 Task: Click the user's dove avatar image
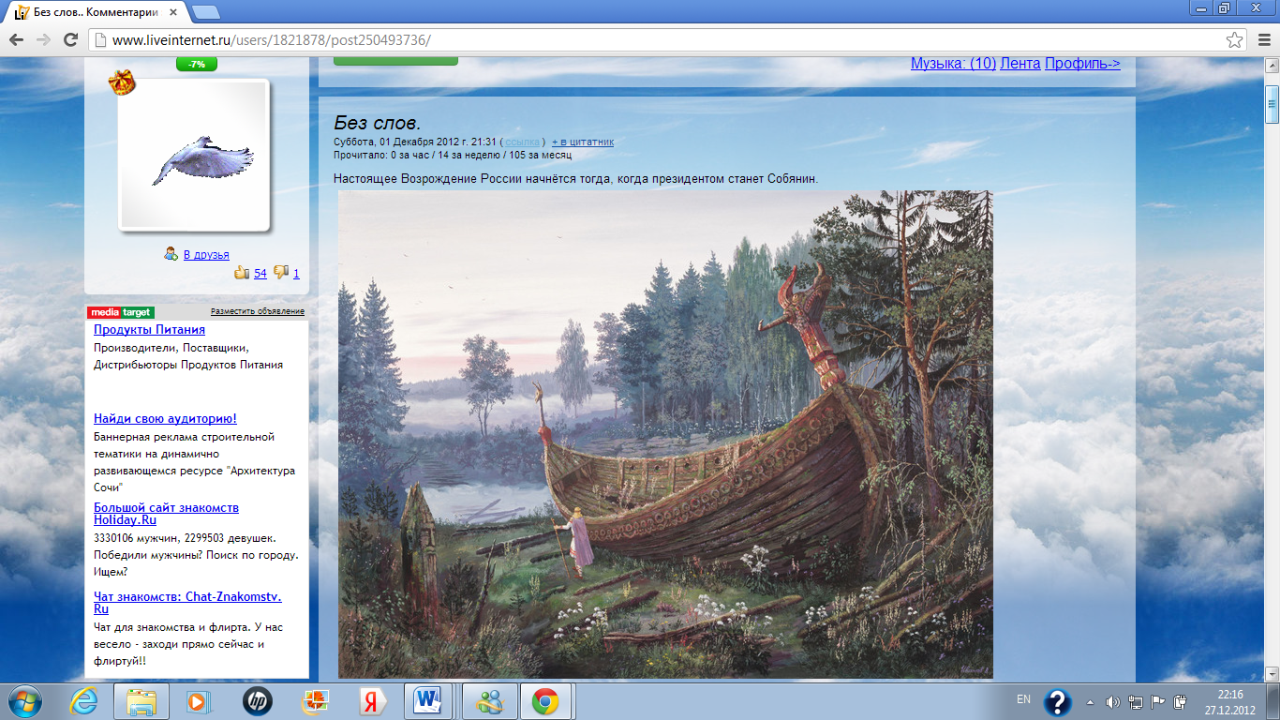pyautogui.click(x=194, y=155)
